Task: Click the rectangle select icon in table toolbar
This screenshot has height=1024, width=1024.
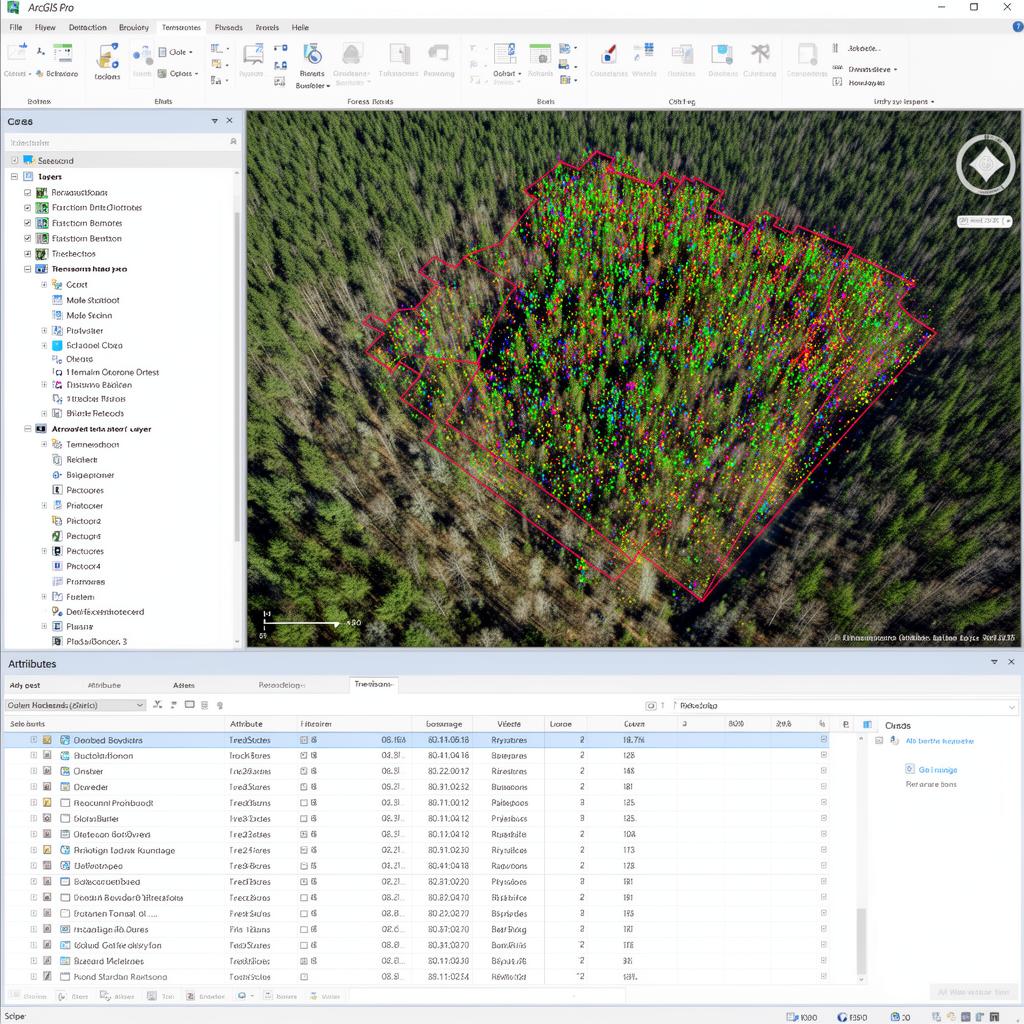Action: [189, 705]
